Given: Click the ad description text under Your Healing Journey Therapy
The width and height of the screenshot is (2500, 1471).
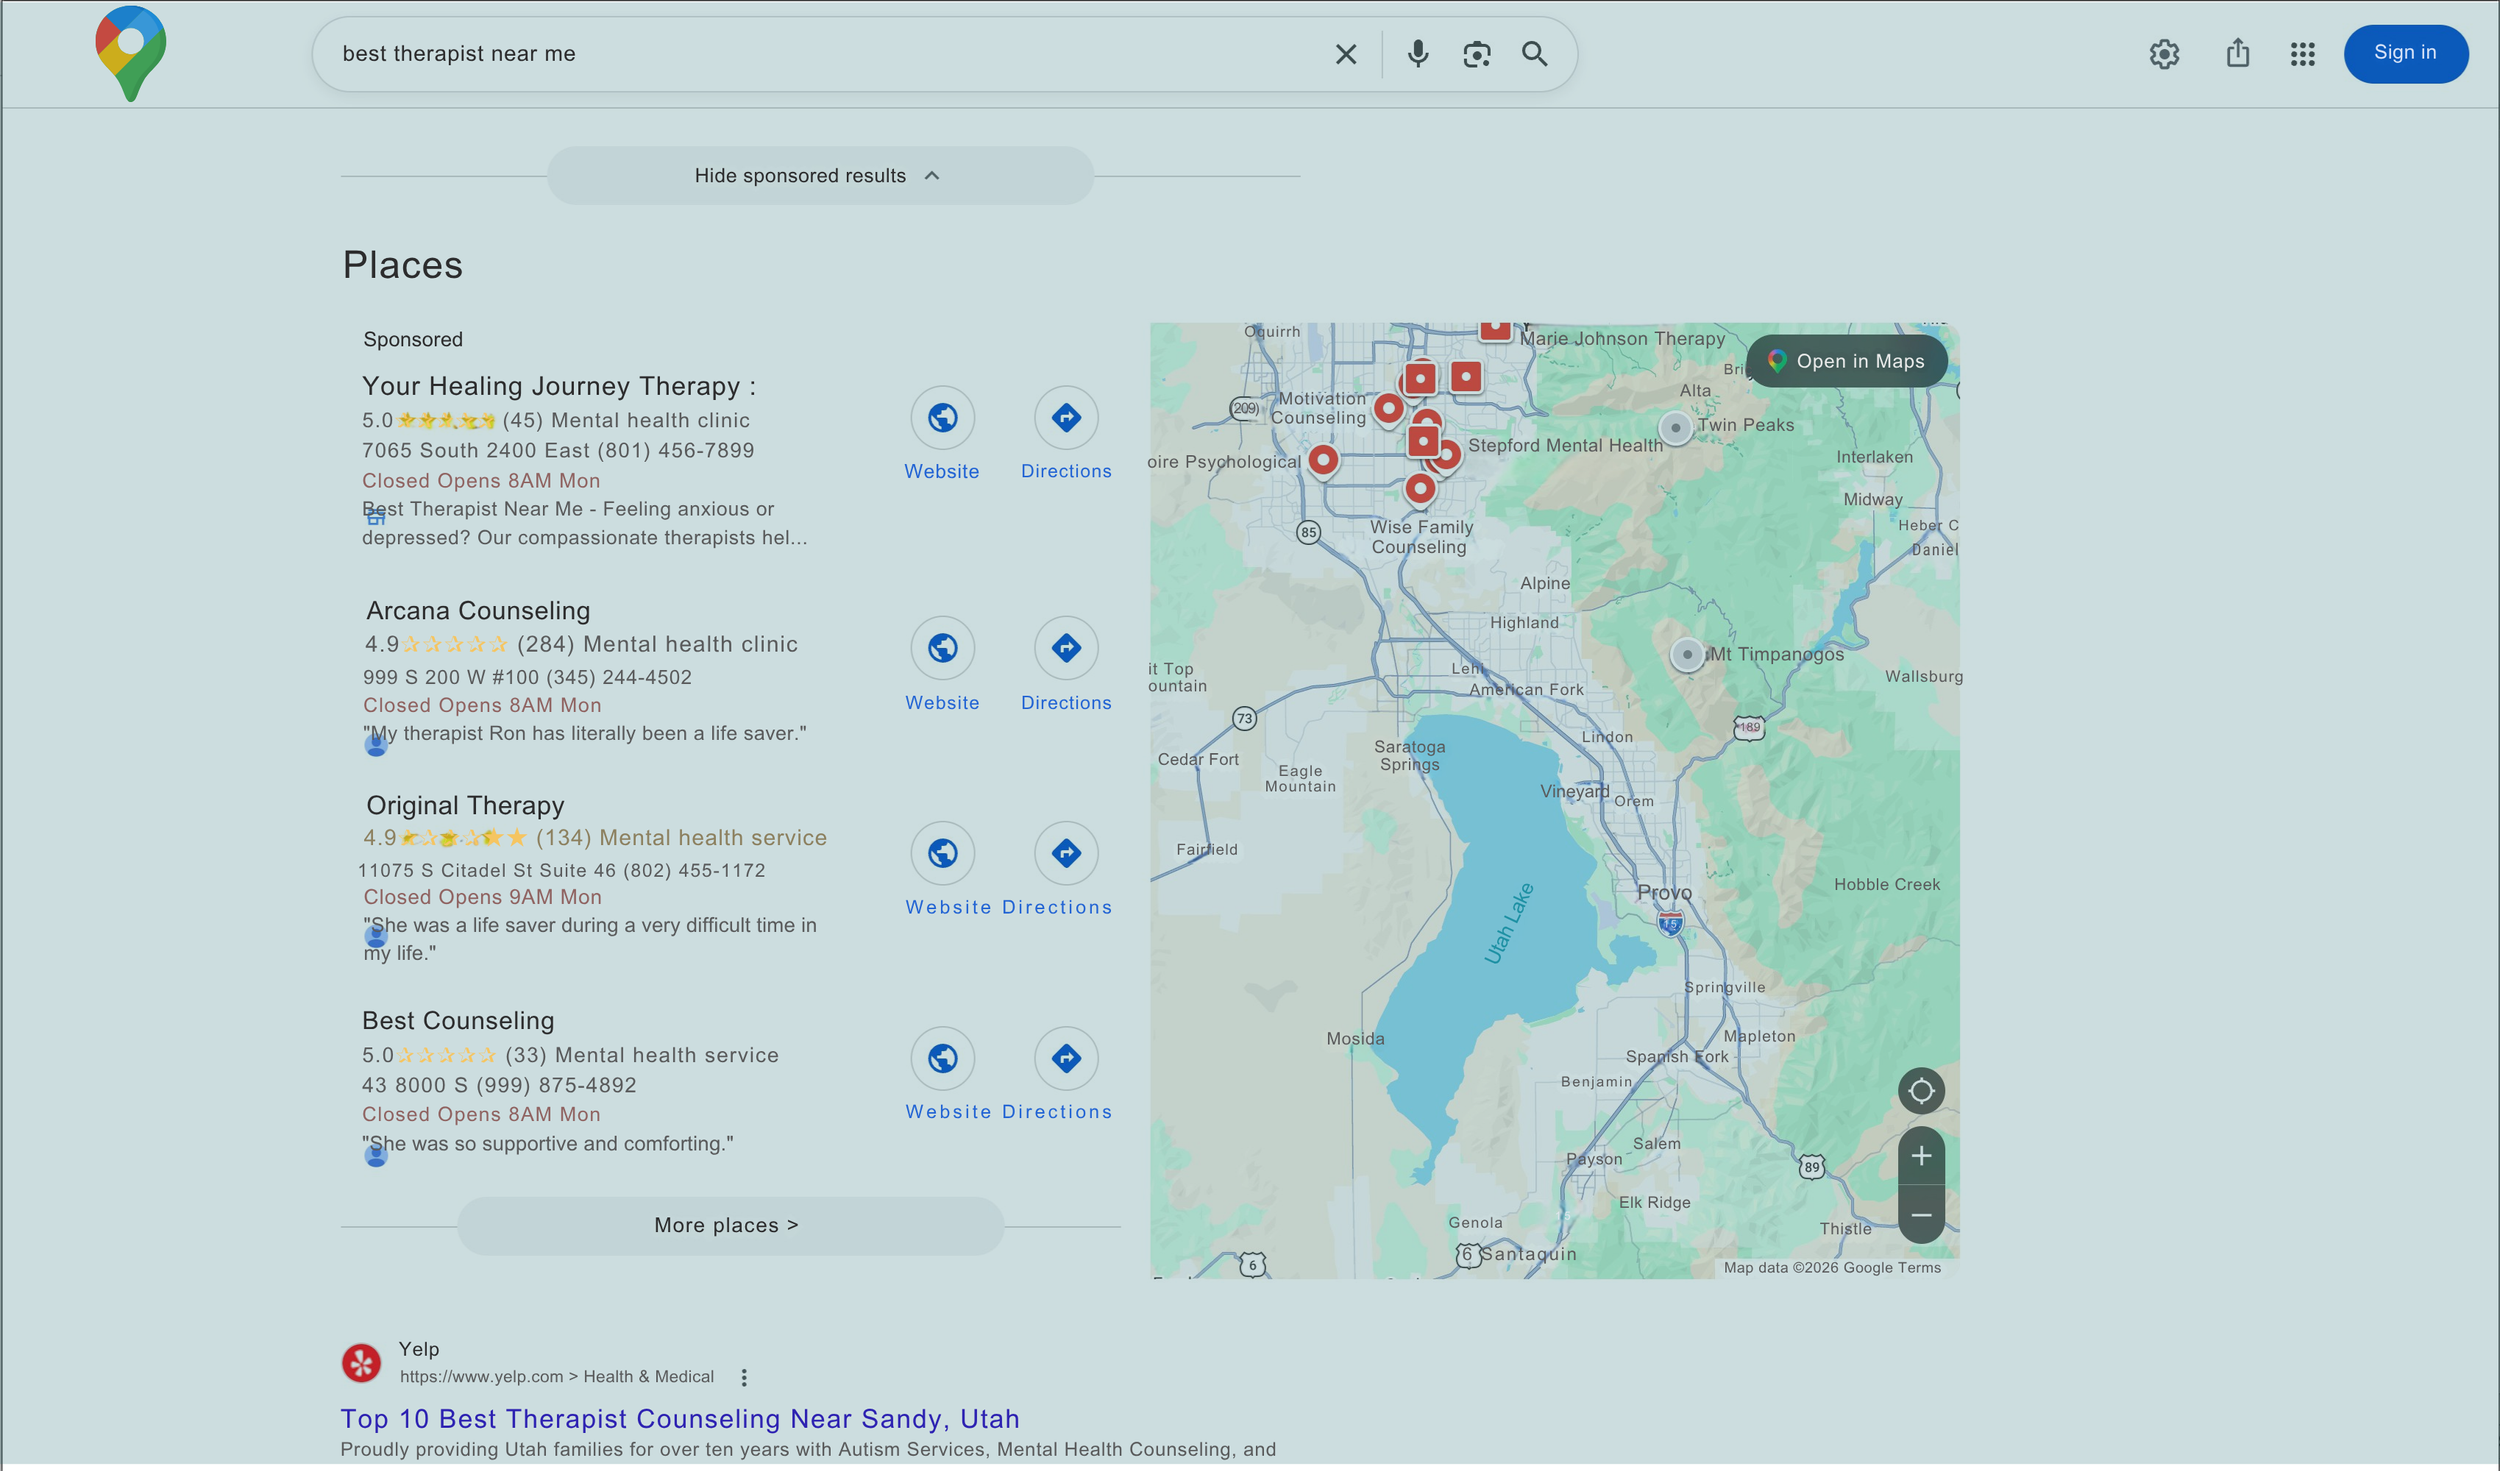Looking at the screenshot, I should click(584, 523).
